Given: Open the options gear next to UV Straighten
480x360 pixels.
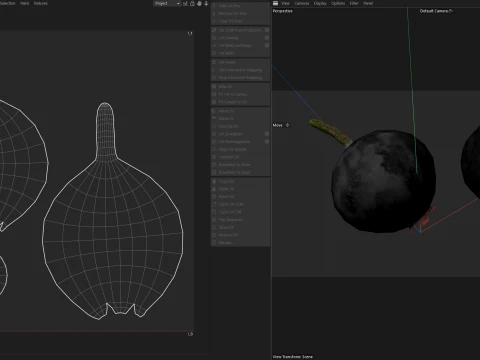Looking at the screenshot, I should click(267, 134).
